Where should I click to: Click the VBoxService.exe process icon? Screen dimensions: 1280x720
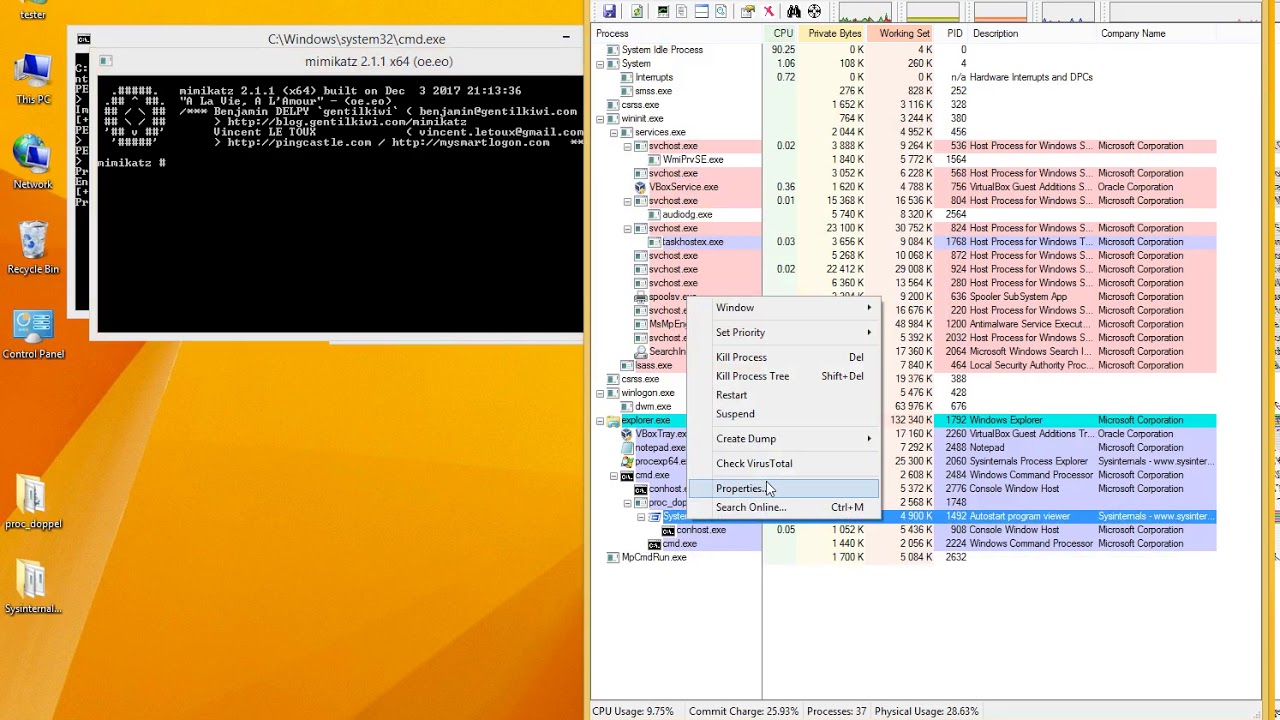point(641,187)
